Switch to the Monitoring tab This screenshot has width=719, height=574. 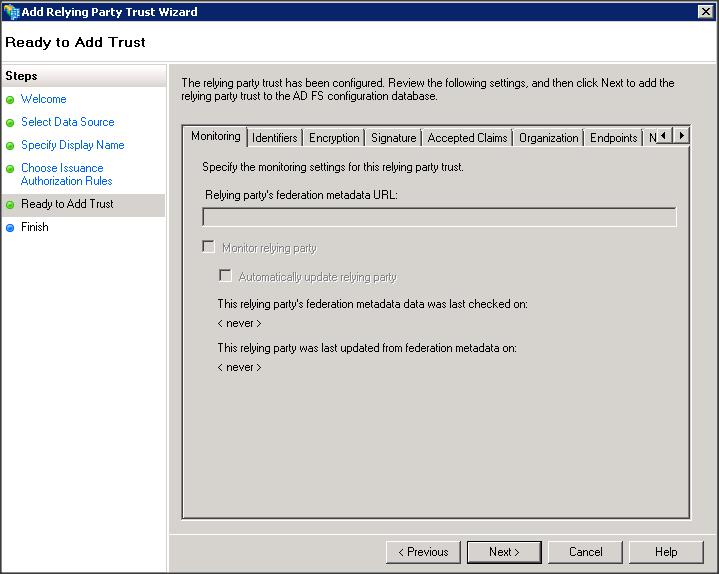(216, 136)
